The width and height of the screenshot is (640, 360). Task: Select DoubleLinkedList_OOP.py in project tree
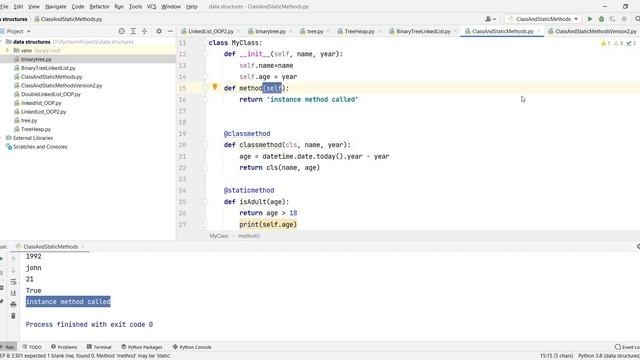point(51,94)
